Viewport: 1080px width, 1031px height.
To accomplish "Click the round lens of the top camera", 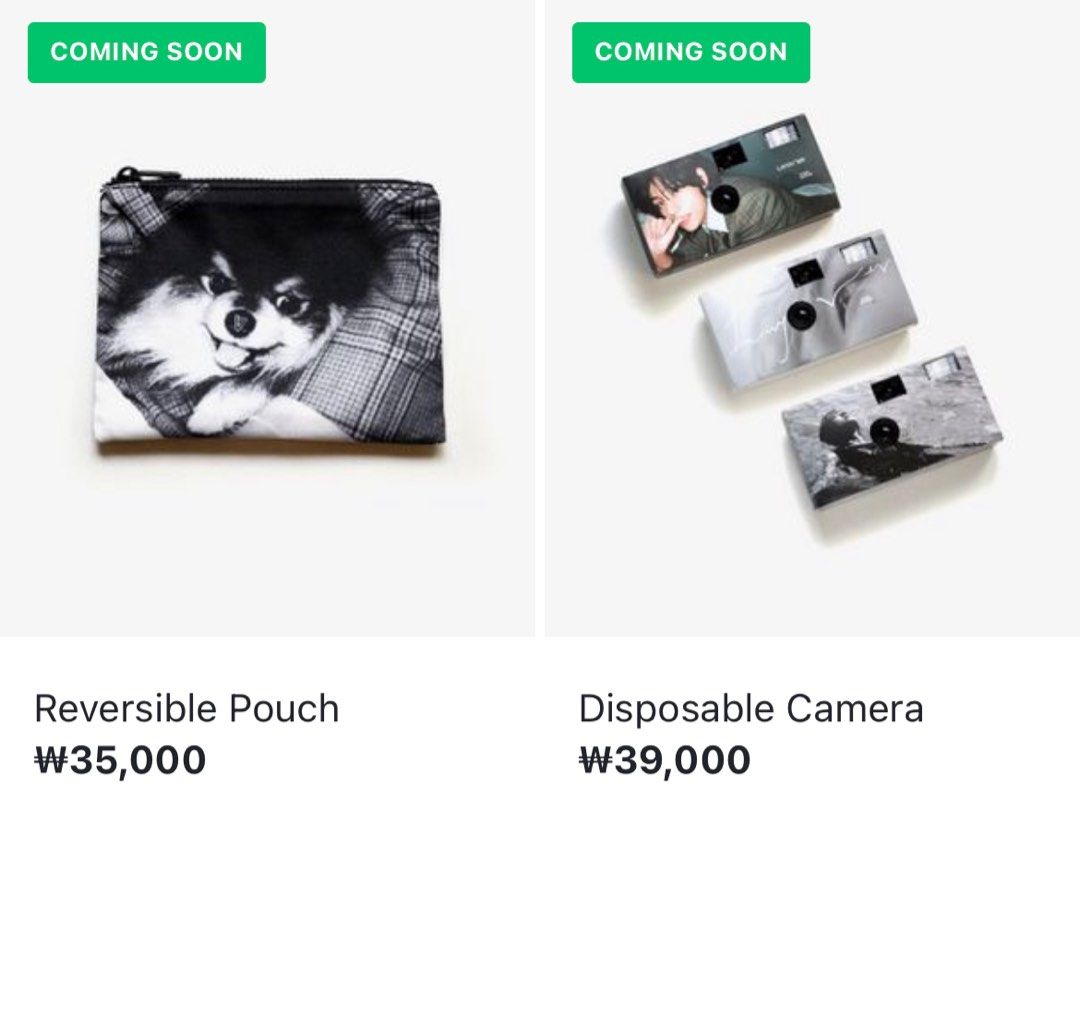I will (725, 200).
